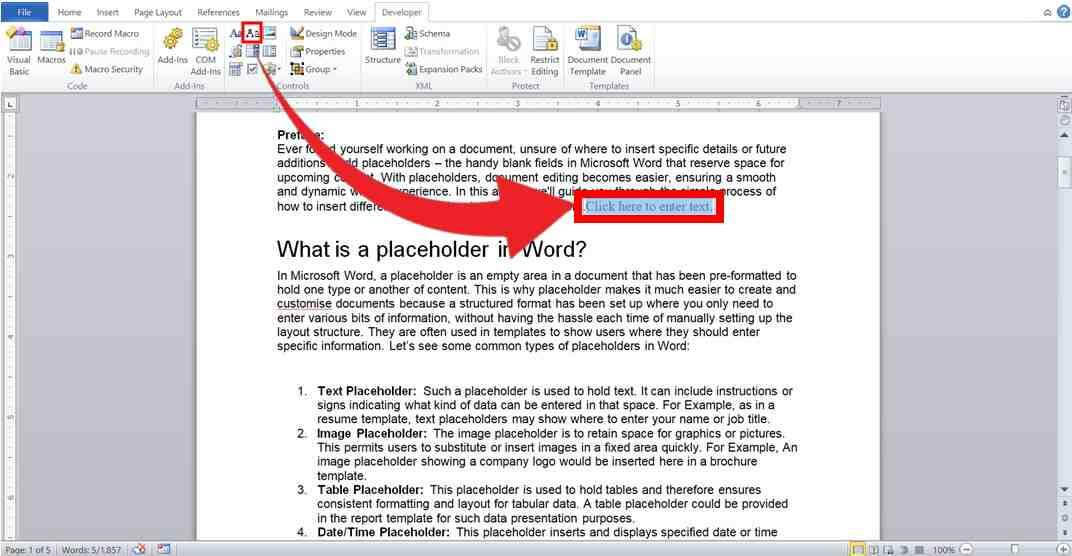This screenshot has height=556, width=1072.
Task: Open Legacy Tools controls menu
Action: coord(272,69)
